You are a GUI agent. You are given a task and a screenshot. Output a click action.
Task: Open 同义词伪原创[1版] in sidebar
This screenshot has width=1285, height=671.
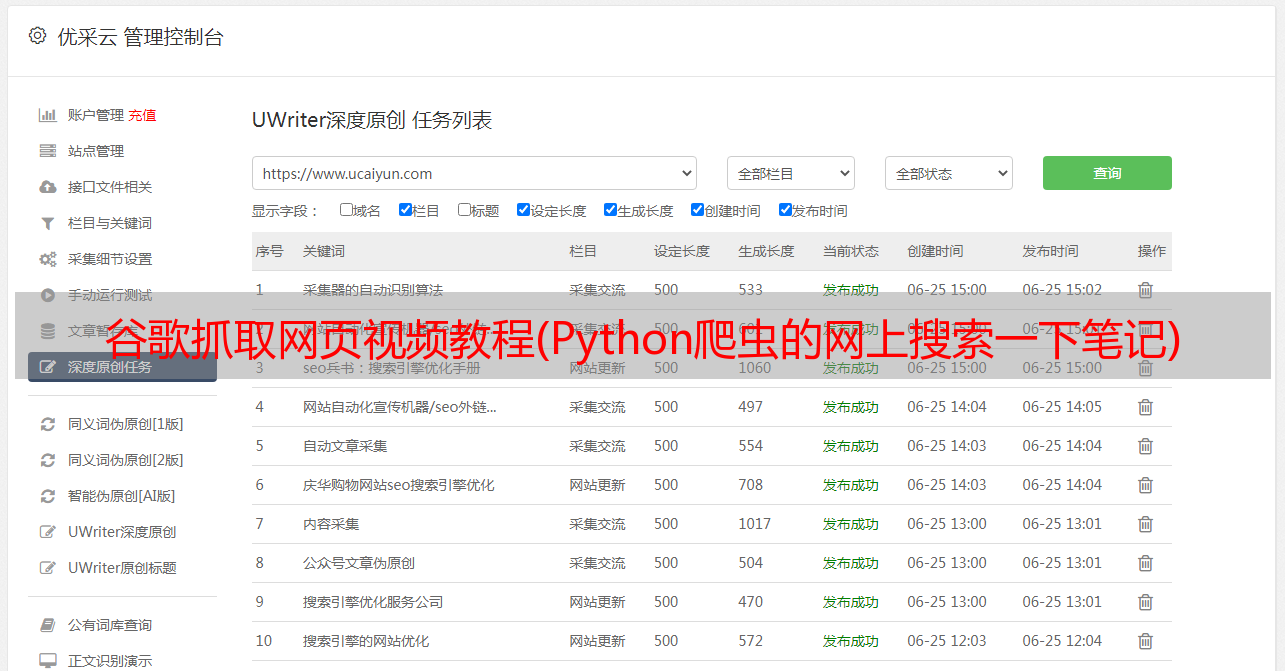coord(125,424)
